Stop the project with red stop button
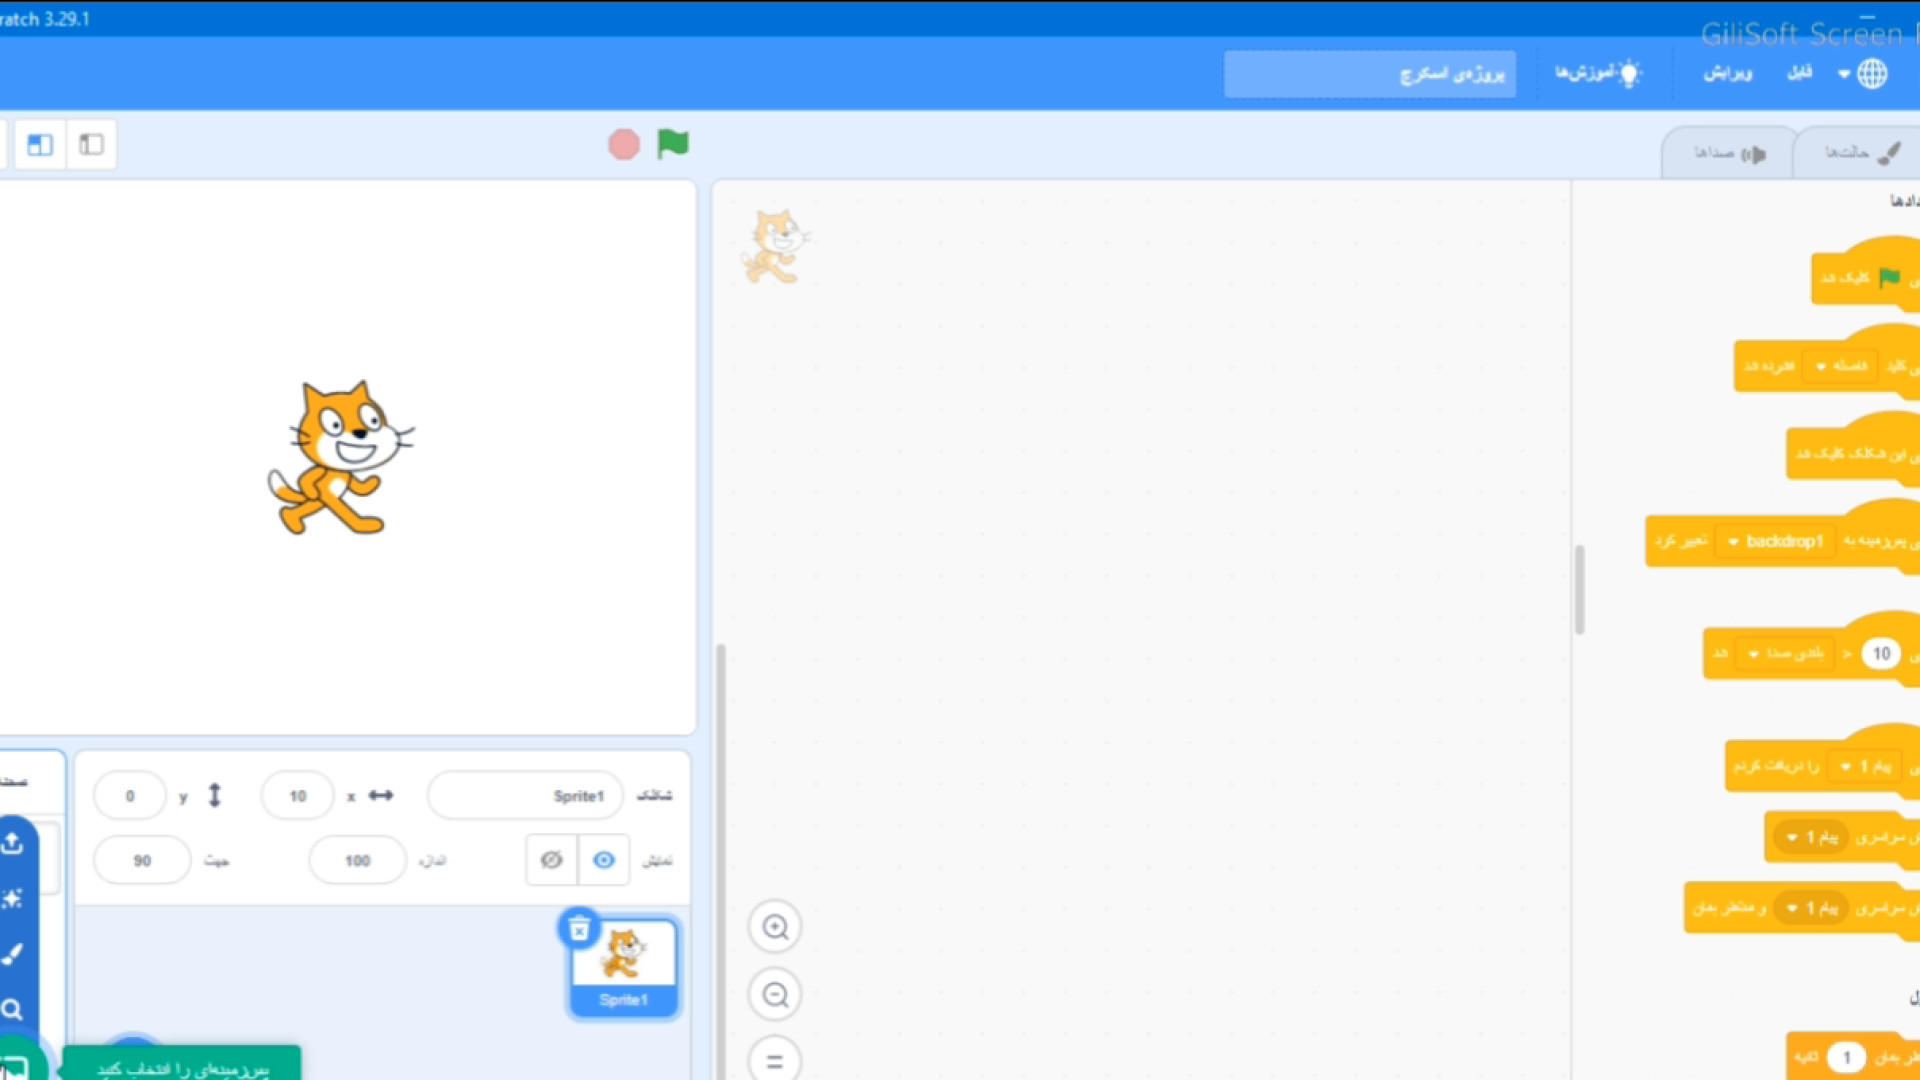The height and width of the screenshot is (1080, 1920). (x=624, y=145)
